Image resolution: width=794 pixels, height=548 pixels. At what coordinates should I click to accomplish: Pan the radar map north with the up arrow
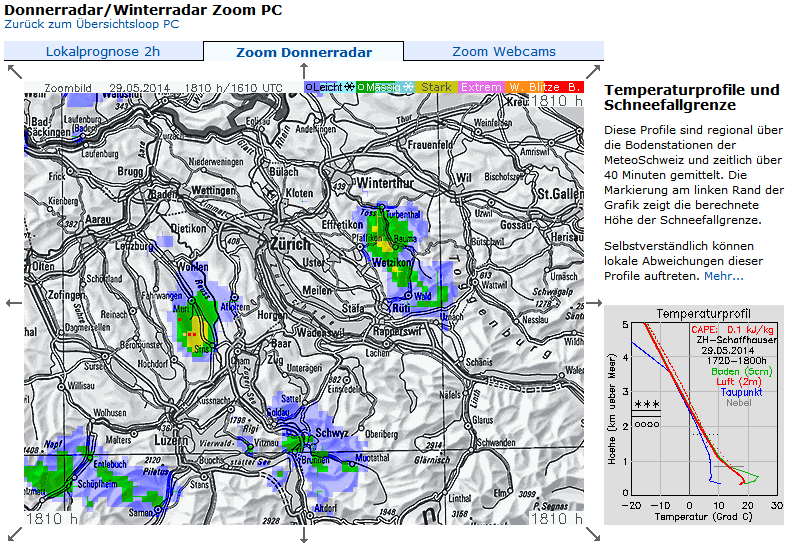pyautogui.click(x=304, y=71)
